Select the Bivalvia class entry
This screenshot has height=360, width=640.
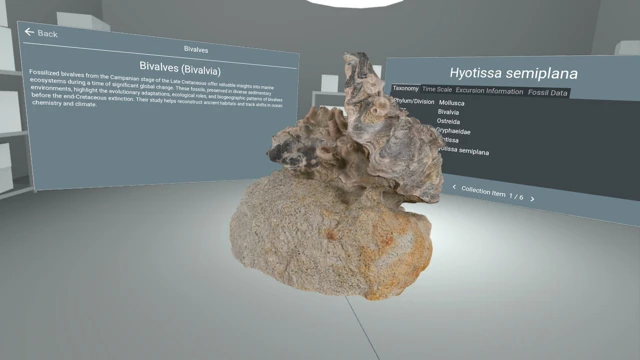pos(448,112)
